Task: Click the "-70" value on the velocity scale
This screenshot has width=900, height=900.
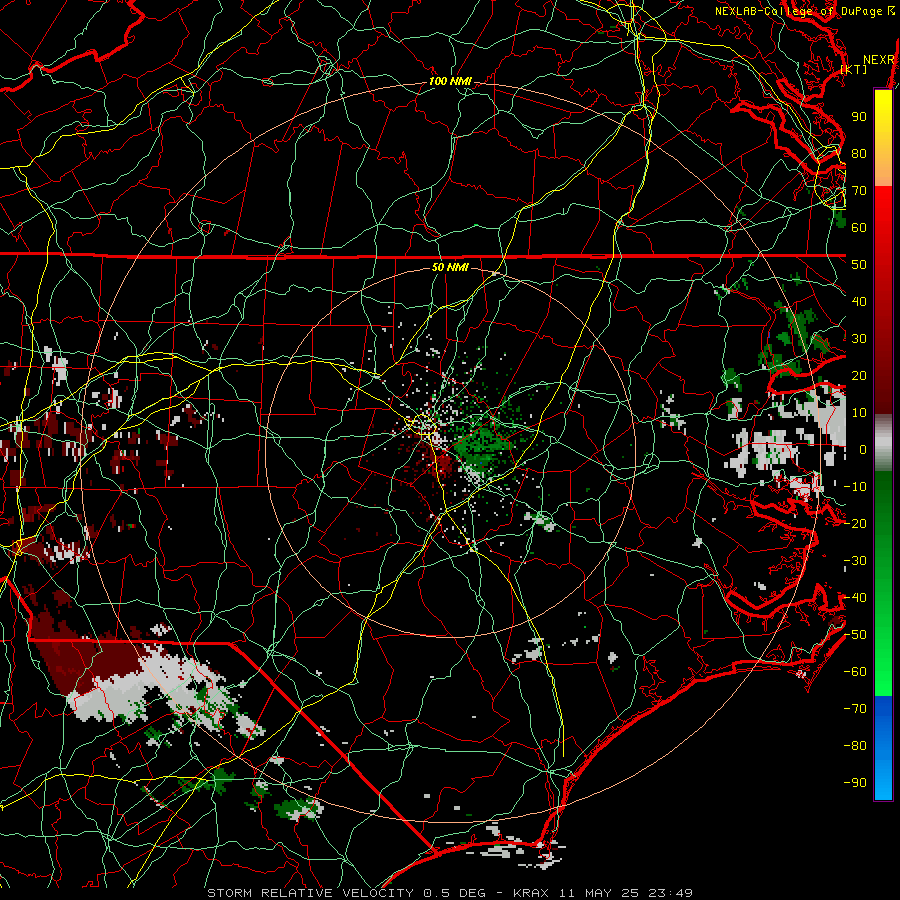Action: (x=855, y=709)
